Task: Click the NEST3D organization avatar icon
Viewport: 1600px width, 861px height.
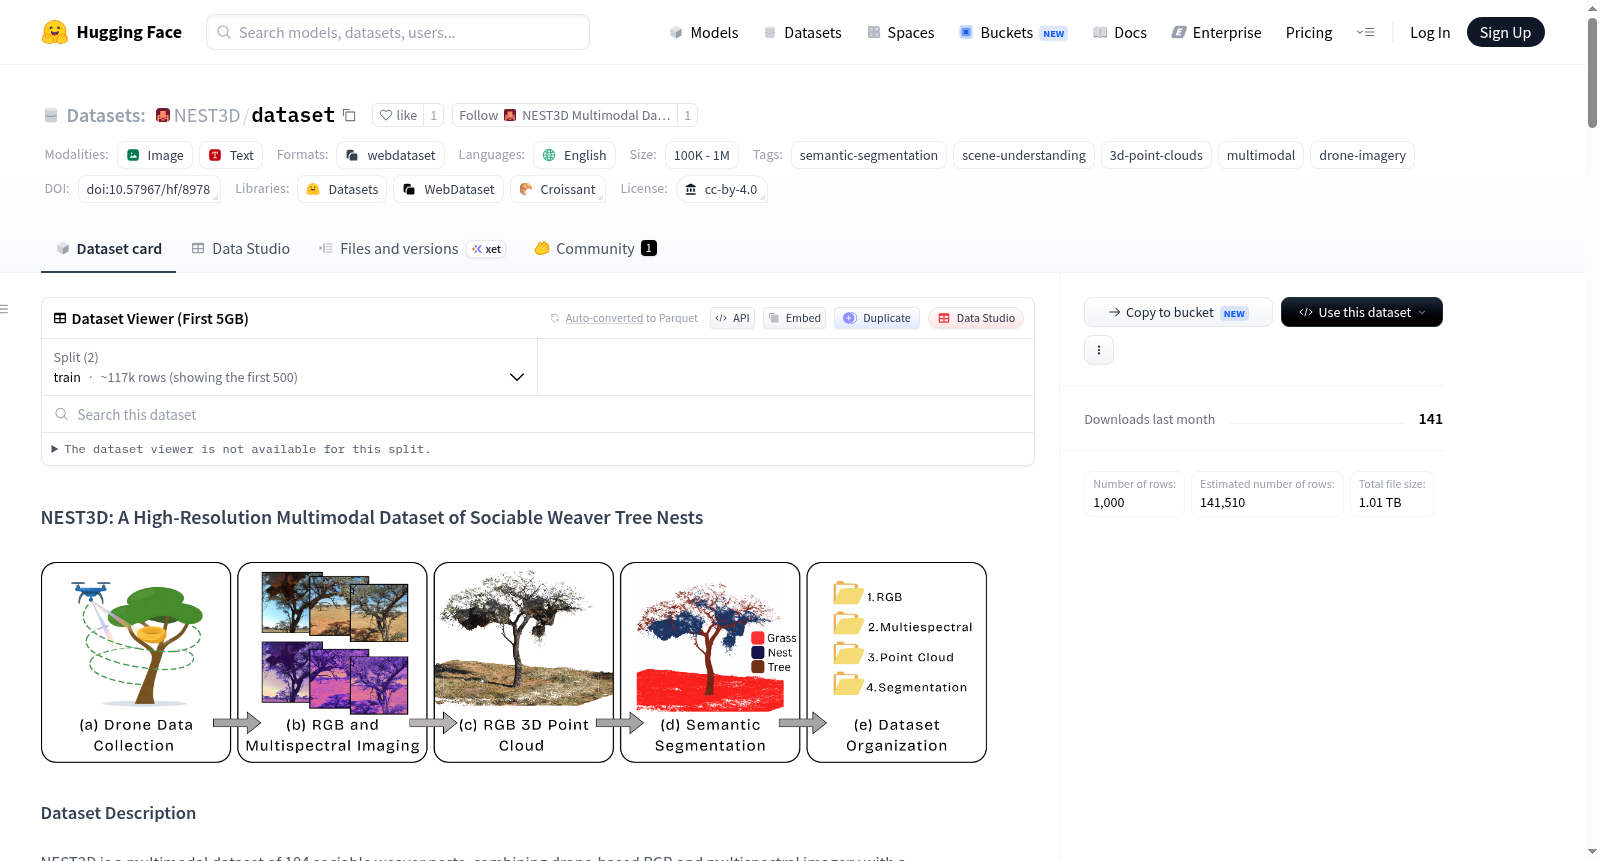Action: (163, 115)
